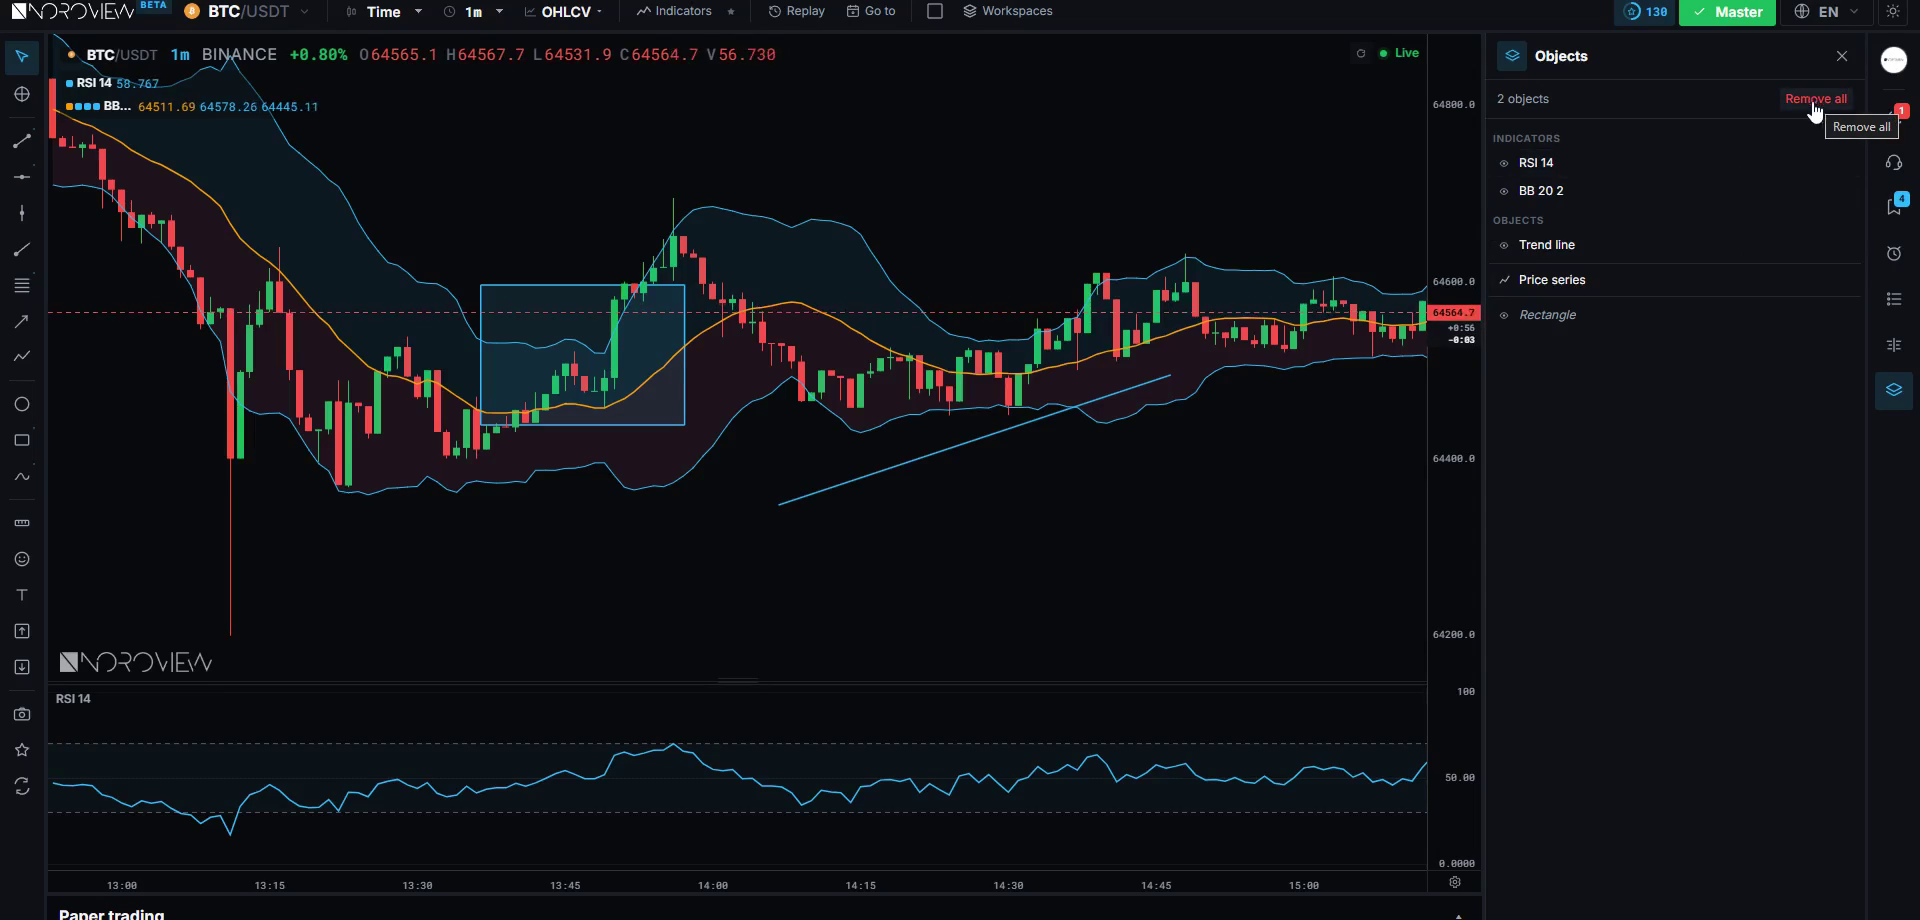
Task: Click the 130 points badge button
Action: pyautogui.click(x=1645, y=12)
